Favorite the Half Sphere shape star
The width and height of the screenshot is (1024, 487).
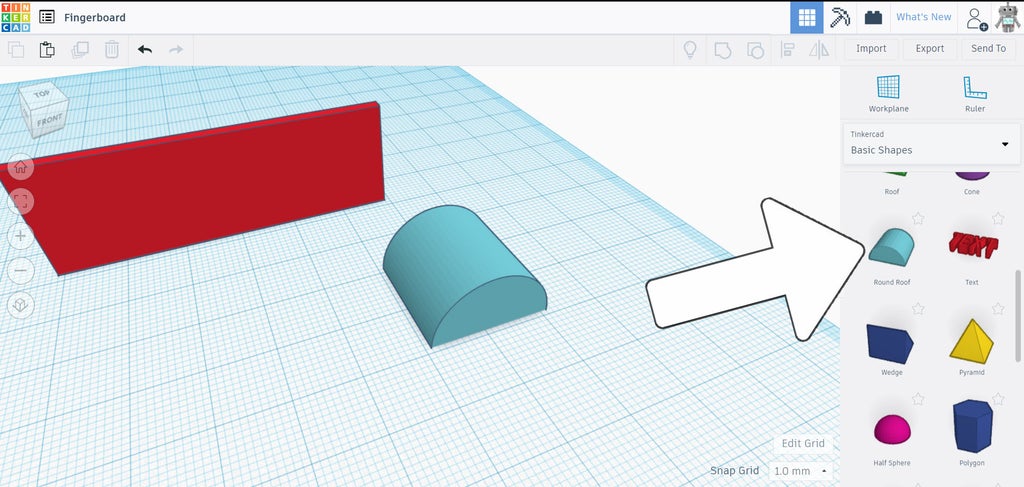pos(918,399)
